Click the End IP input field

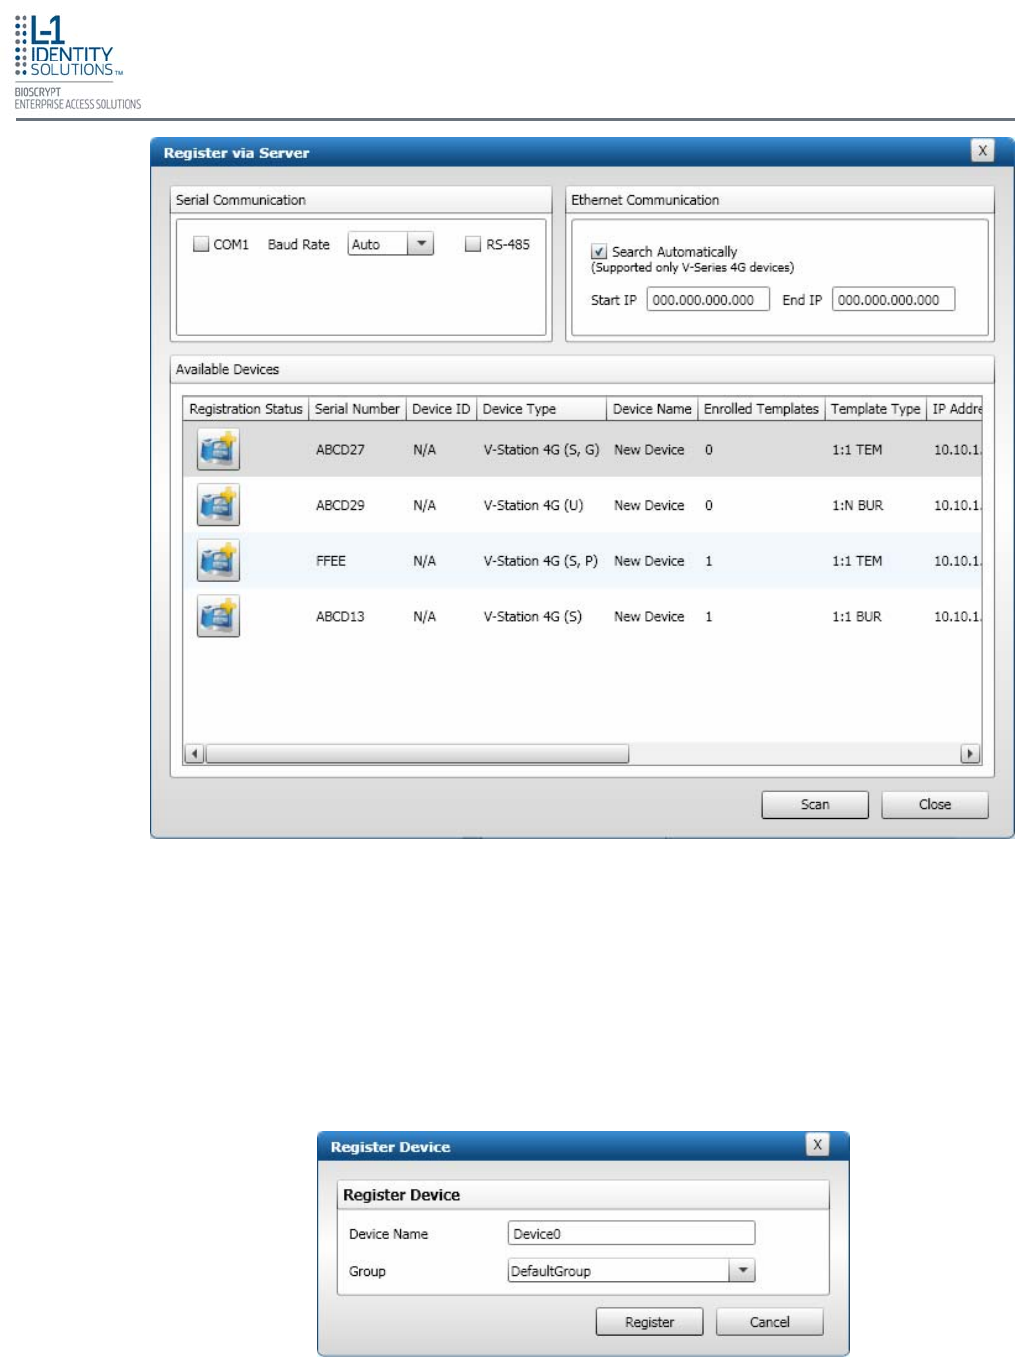pyautogui.click(x=894, y=300)
